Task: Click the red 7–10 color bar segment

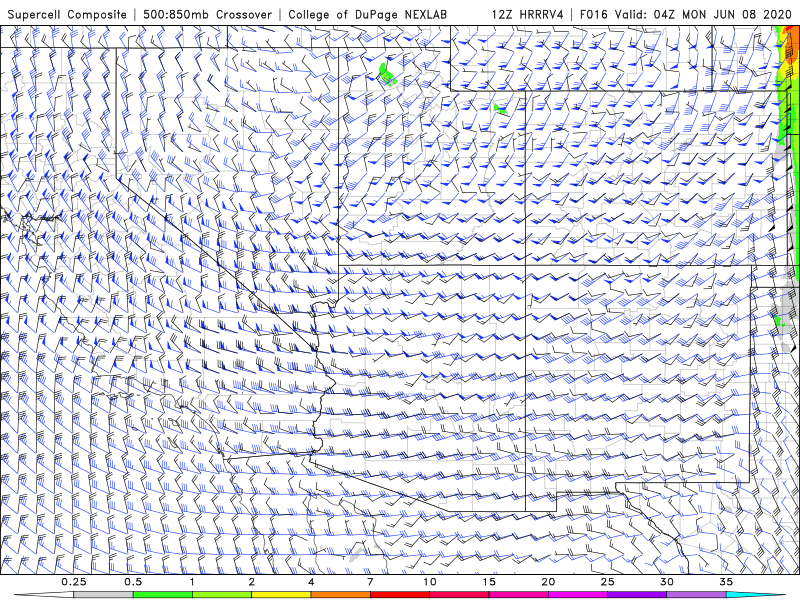Action: pos(399,595)
